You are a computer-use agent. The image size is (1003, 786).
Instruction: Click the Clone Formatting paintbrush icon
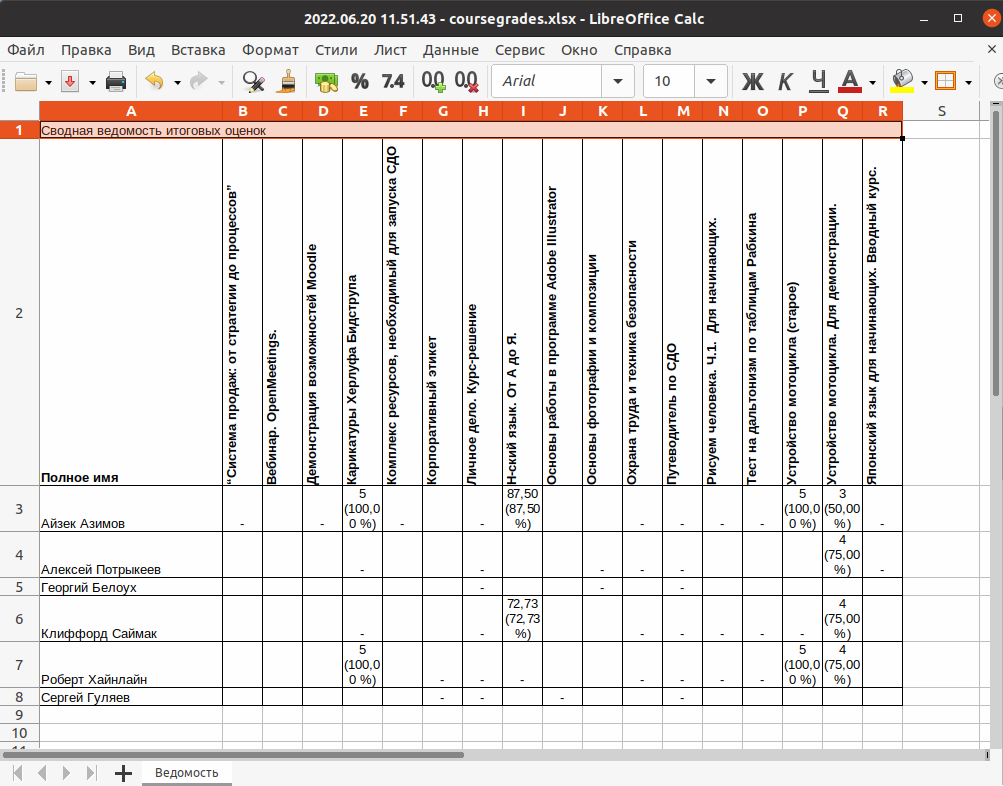point(286,81)
